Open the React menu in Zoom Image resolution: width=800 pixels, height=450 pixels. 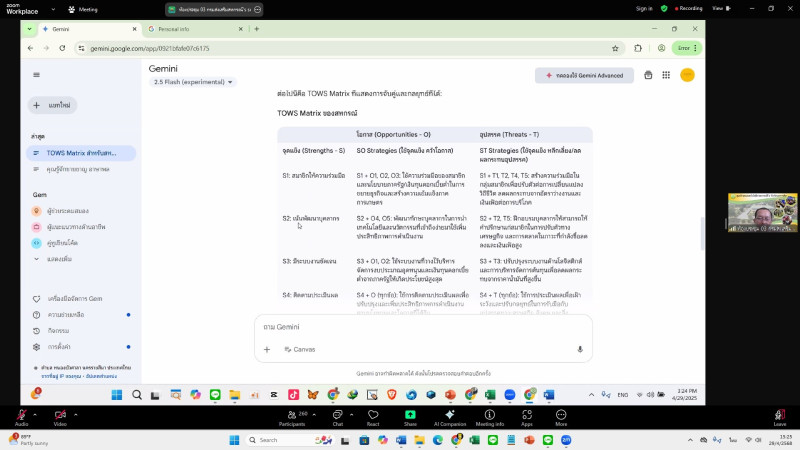373,417
